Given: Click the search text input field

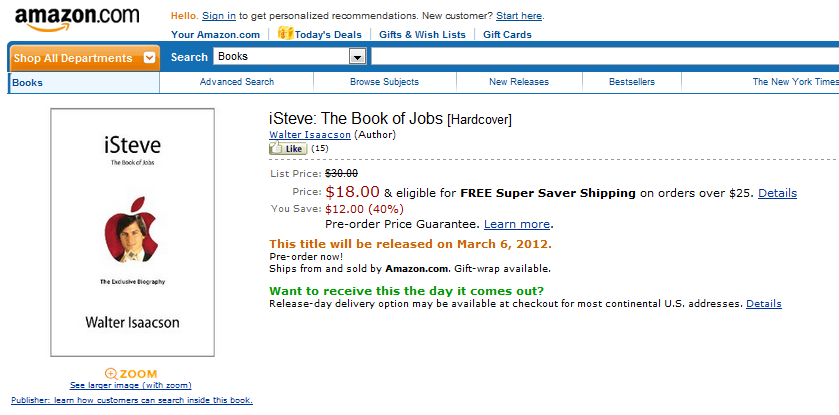Looking at the screenshot, I should (x=605, y=56).
